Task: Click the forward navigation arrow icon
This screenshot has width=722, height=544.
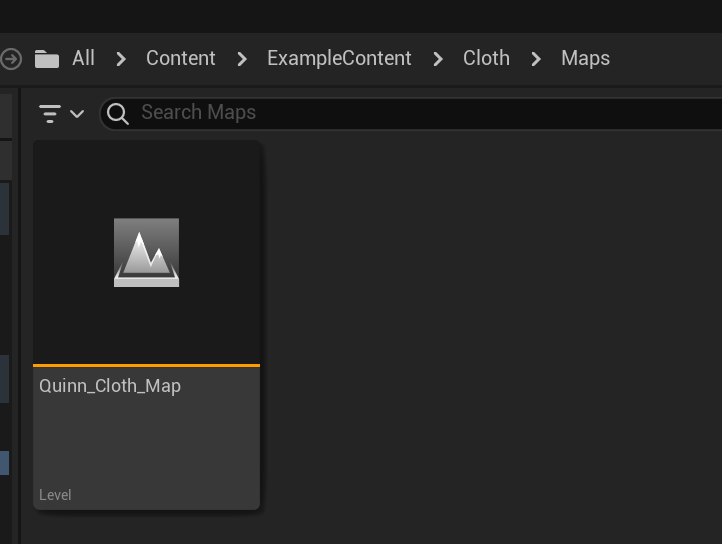Action: click(11, 59)
